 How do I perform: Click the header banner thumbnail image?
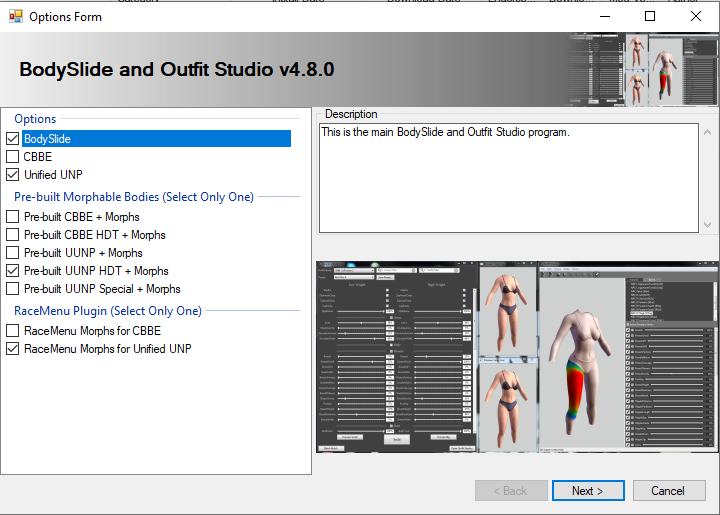643,69
